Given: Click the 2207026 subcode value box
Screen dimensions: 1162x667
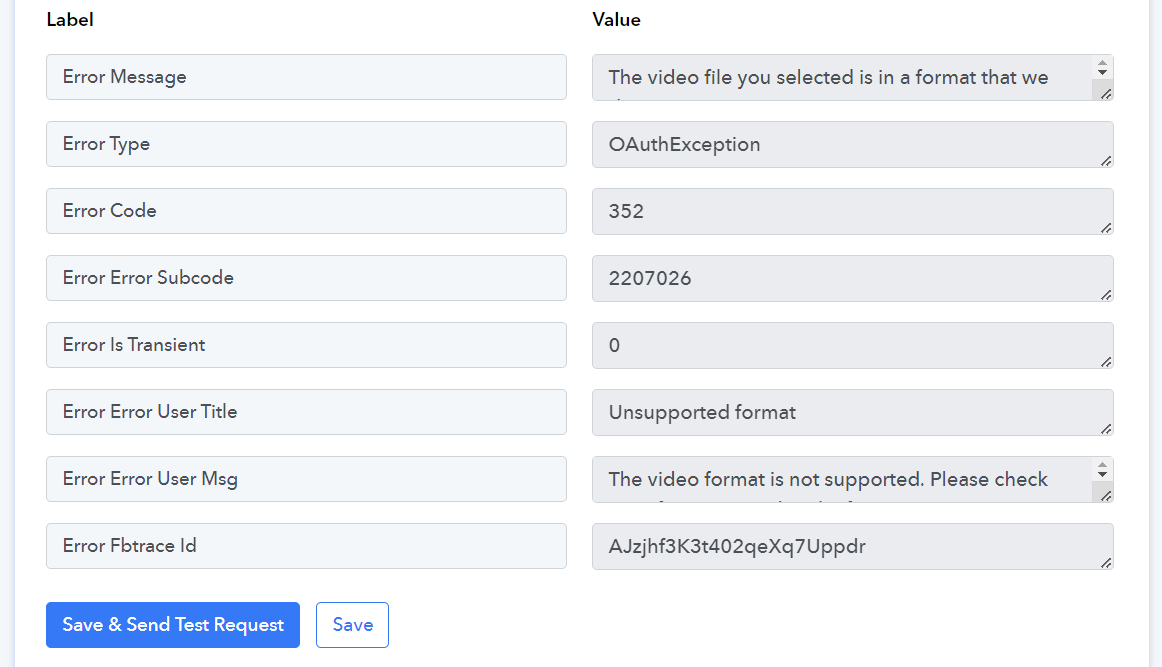Looking at the screenshot, I should click(x=852, y=279).
